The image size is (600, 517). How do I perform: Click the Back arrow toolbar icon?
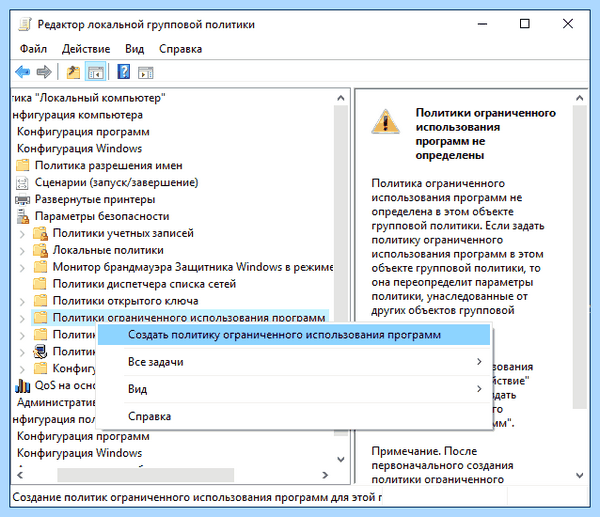(23, 72)
